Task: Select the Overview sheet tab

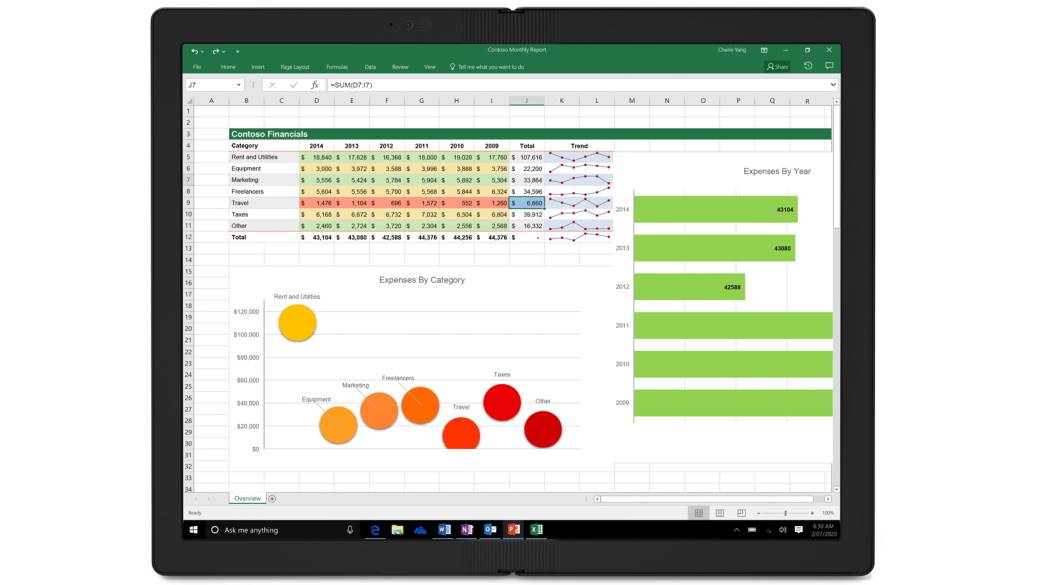Action: coord(247,498)
